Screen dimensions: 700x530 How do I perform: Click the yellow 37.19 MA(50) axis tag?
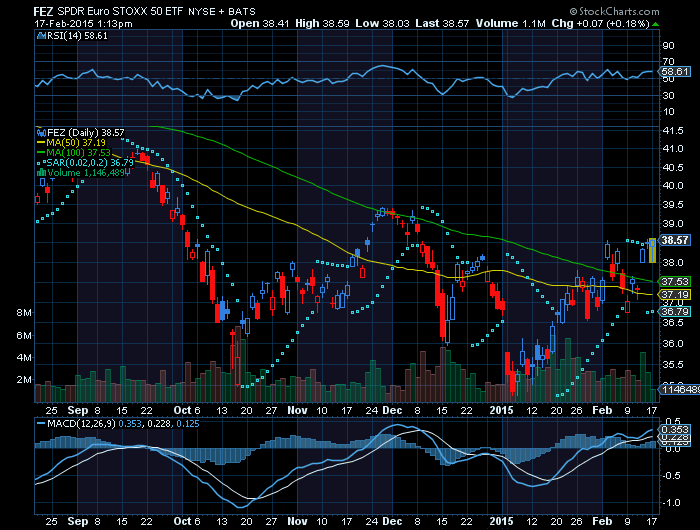point(675,295)
